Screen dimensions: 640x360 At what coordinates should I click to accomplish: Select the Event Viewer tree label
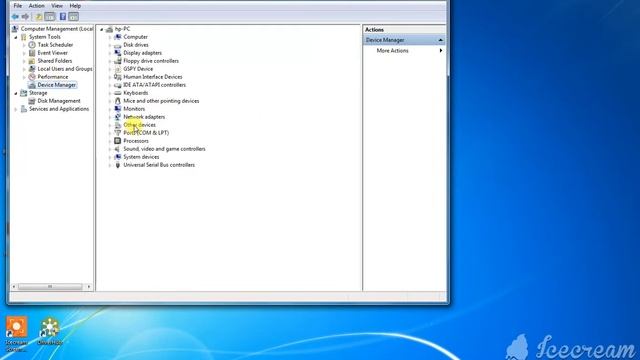tap(53, 53)
